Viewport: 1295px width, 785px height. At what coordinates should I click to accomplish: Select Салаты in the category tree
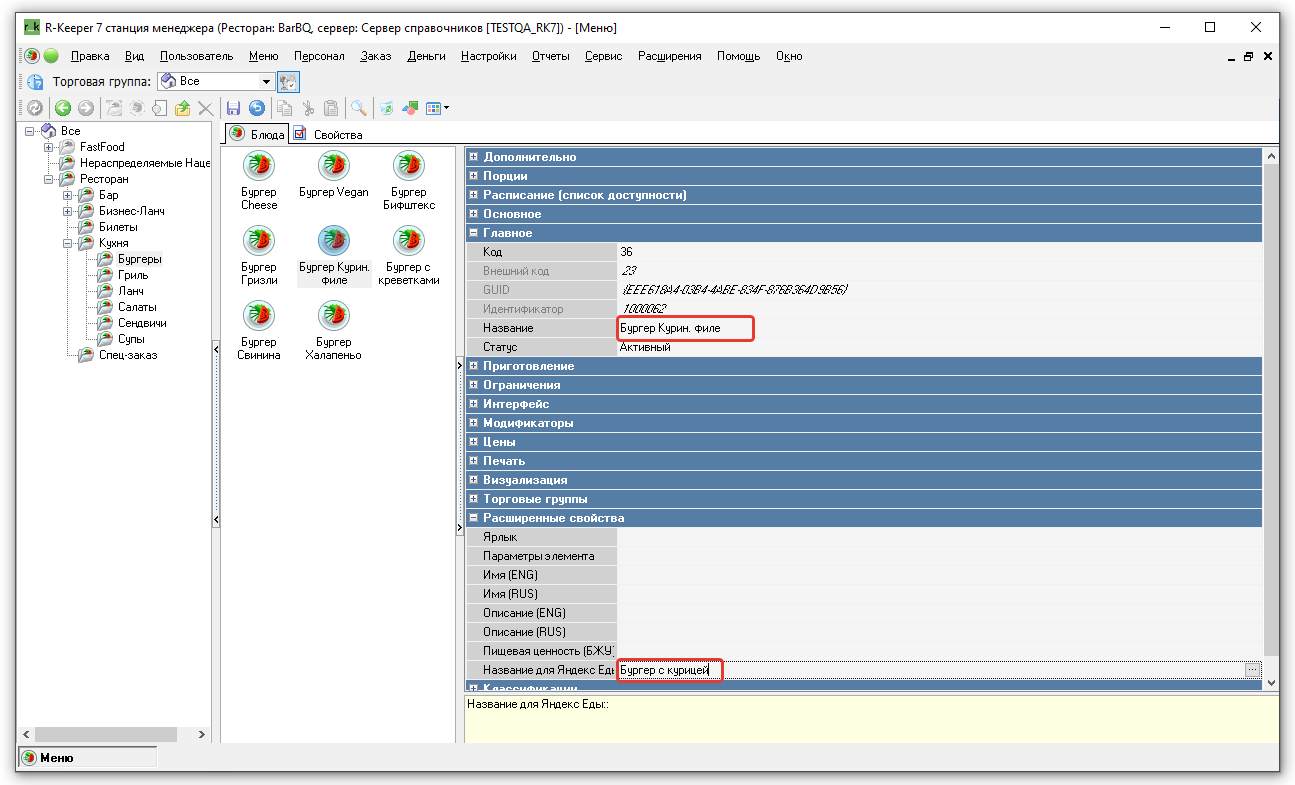[x=137, y=307]
